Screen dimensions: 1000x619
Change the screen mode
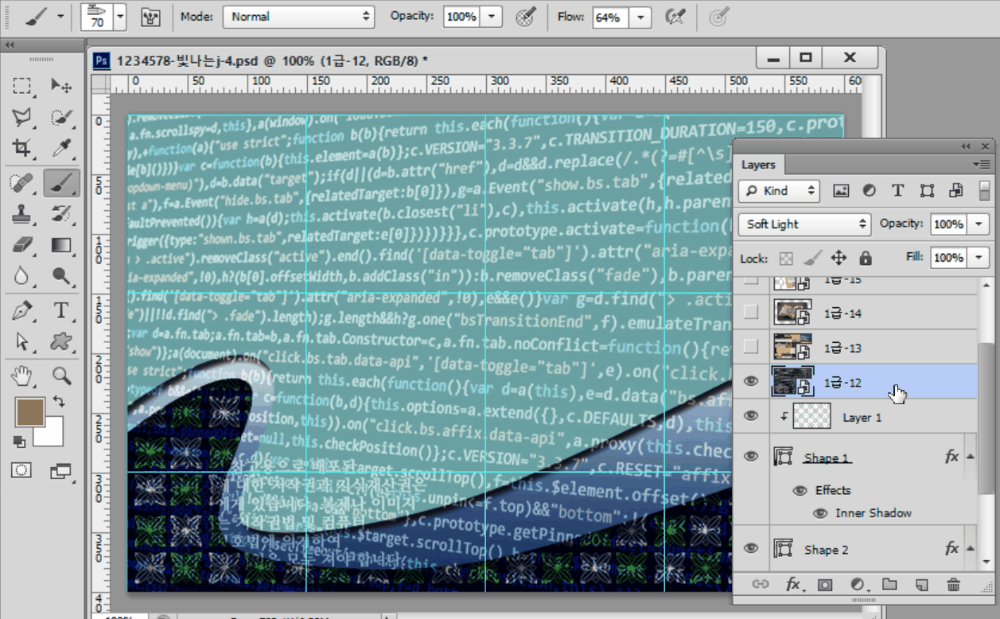[x=61, y=471]
